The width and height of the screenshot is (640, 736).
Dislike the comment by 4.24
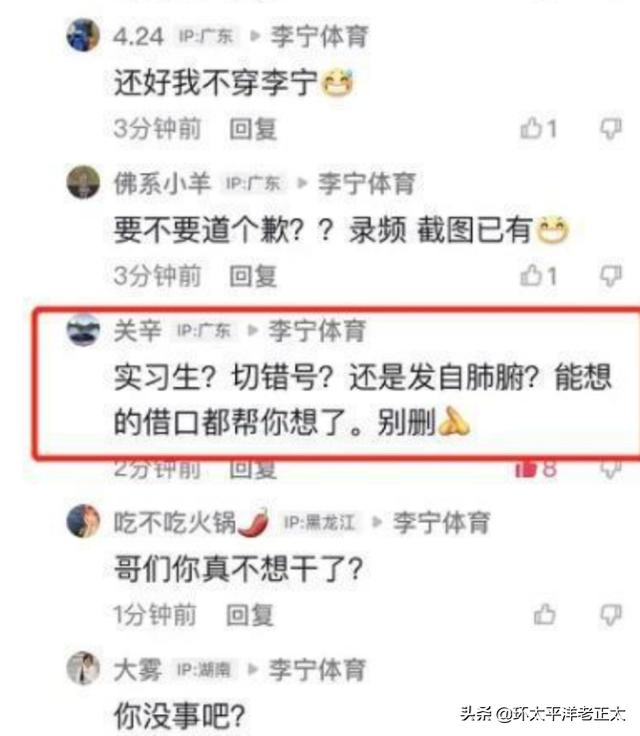pyautogui.click(x=611, y=129)
